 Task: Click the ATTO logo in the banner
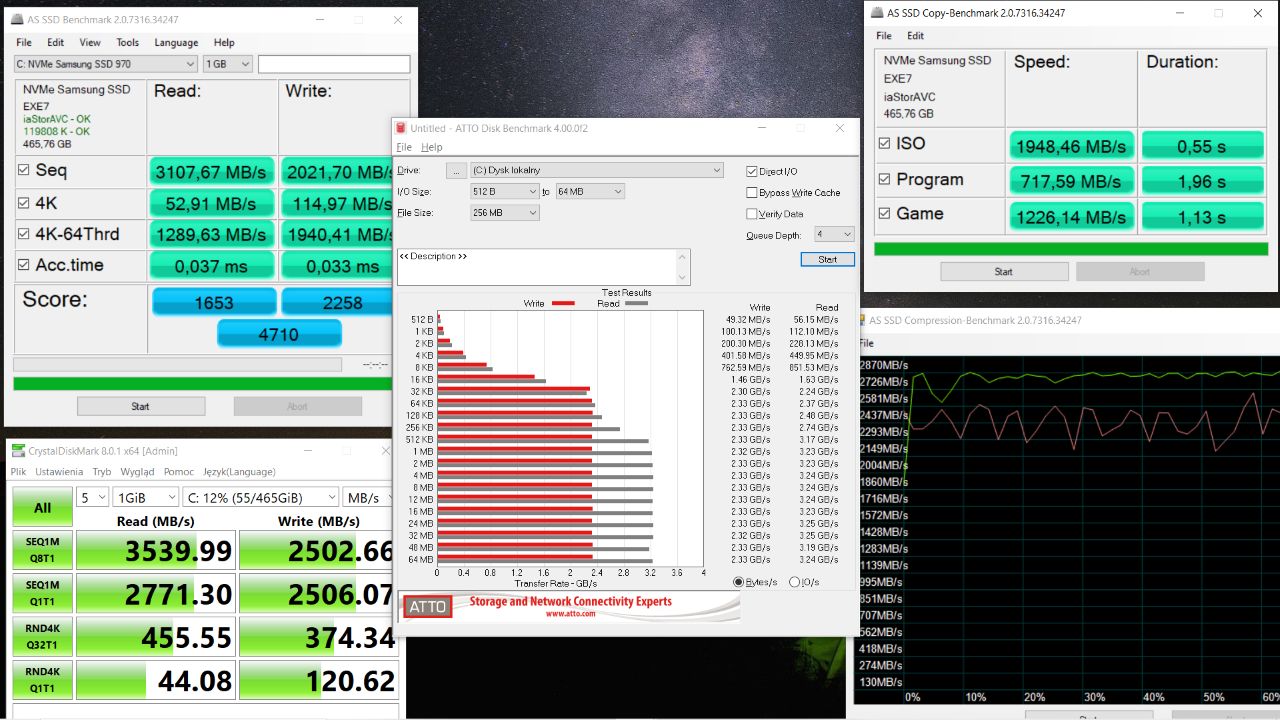pos(427,606)
